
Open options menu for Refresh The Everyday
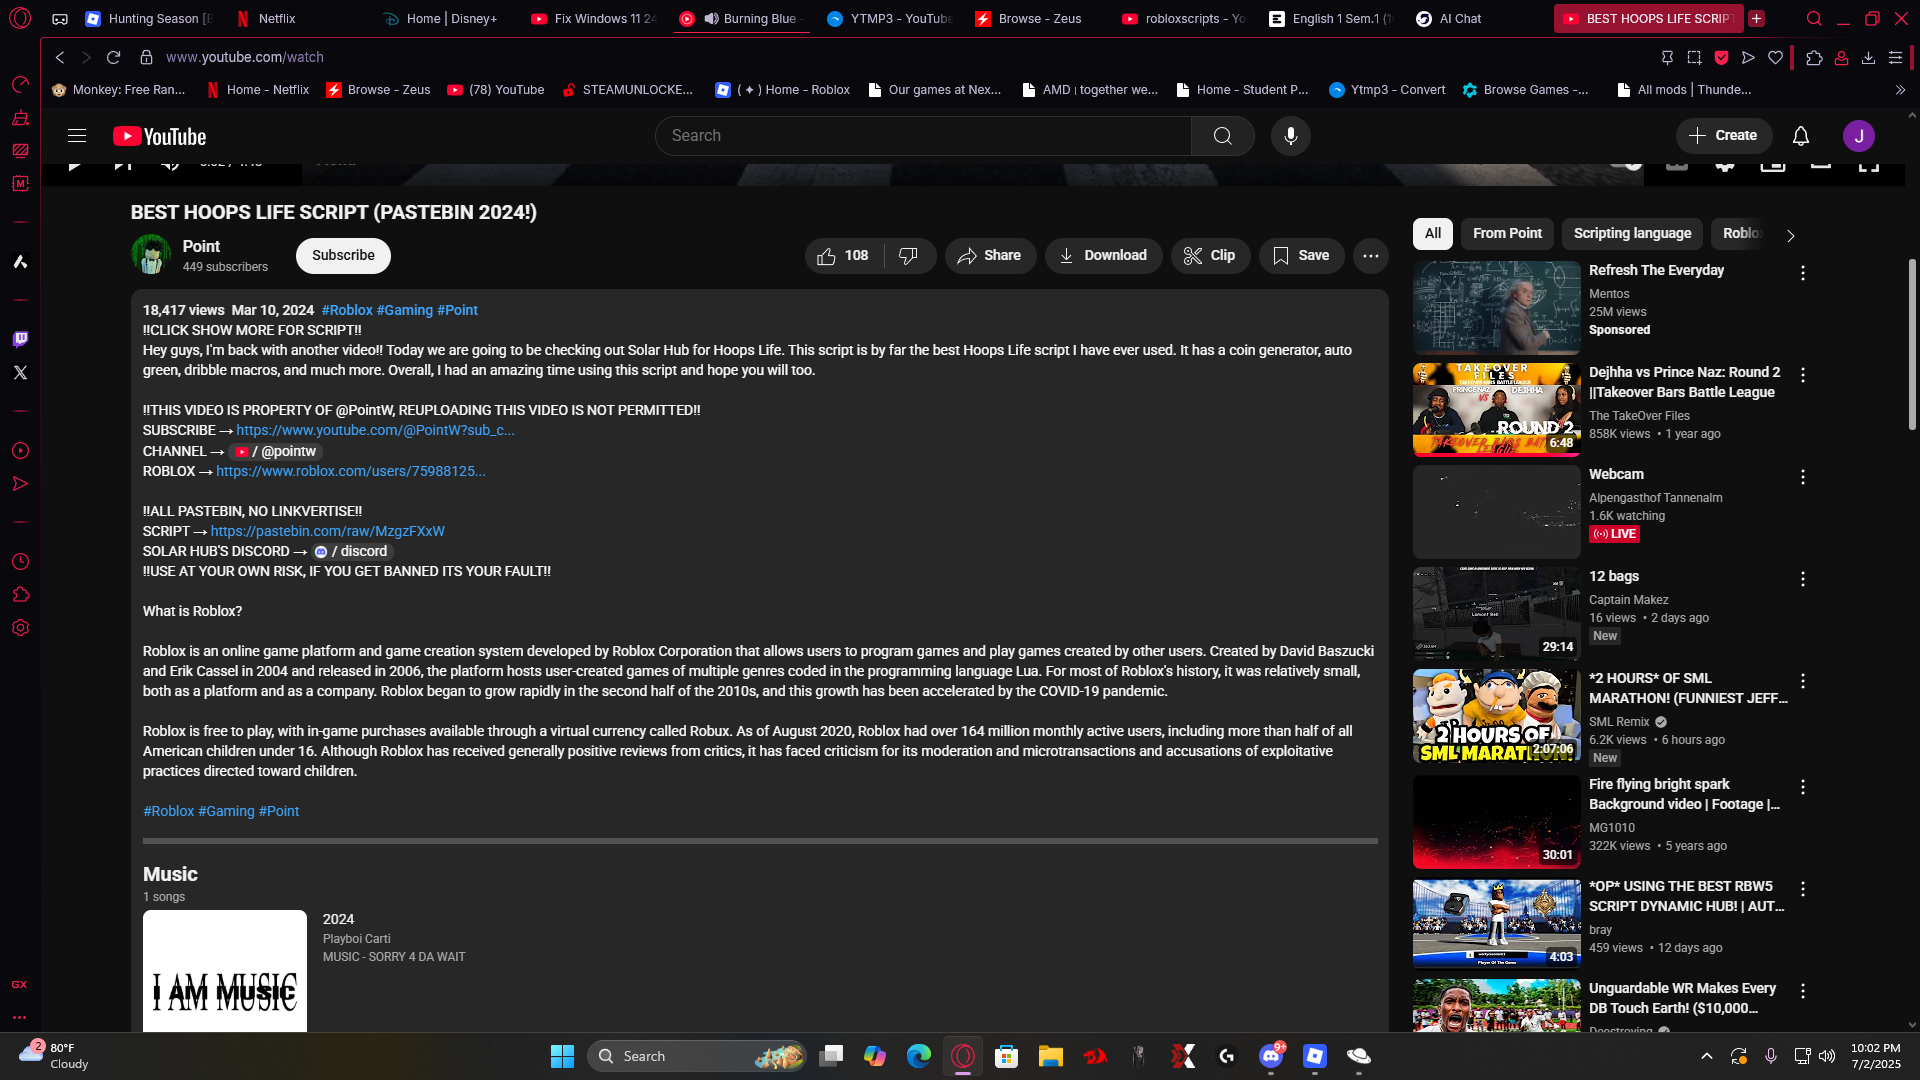click(x=1803, y=273)
